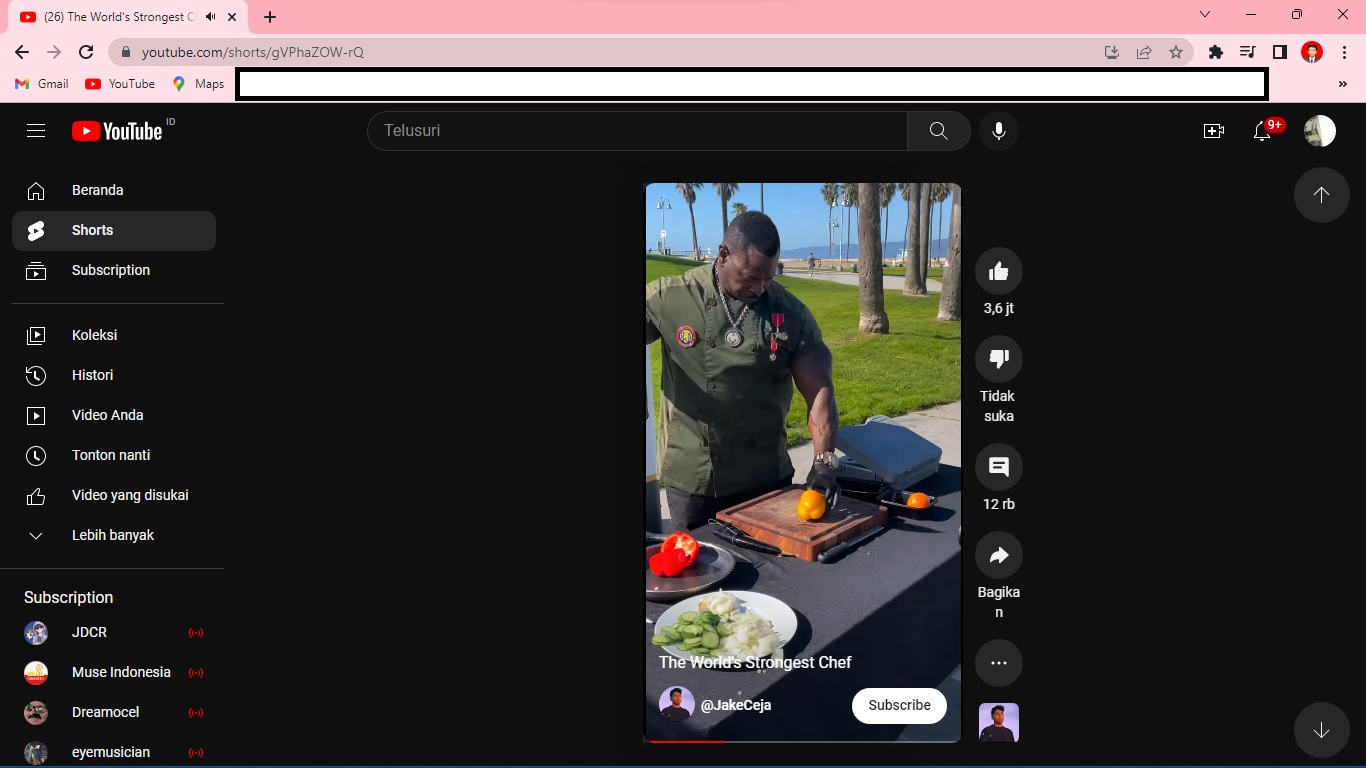This screenshot has width=1366, height=768.
Task: Click the Tonton nanti clock icon
Action: tap(36, 455)
